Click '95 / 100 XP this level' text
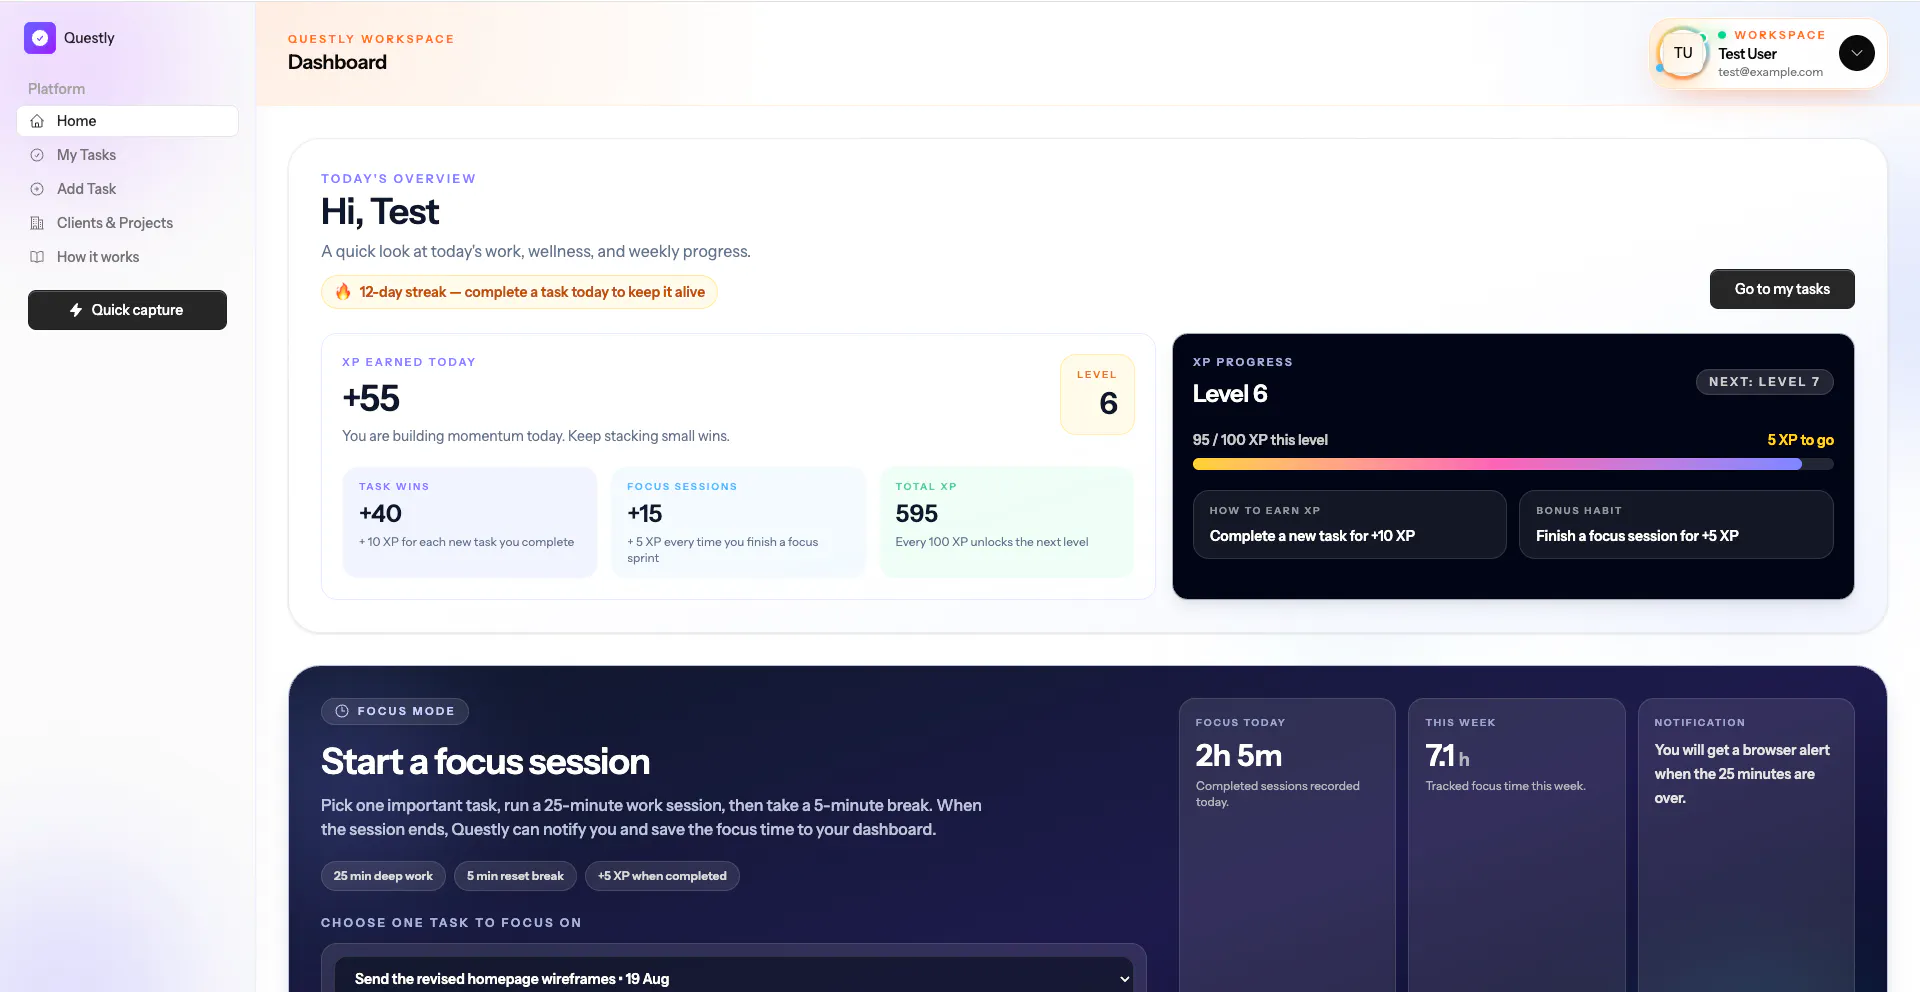The width and height of the screenshot is (1920, 992). click(1260, 440)
